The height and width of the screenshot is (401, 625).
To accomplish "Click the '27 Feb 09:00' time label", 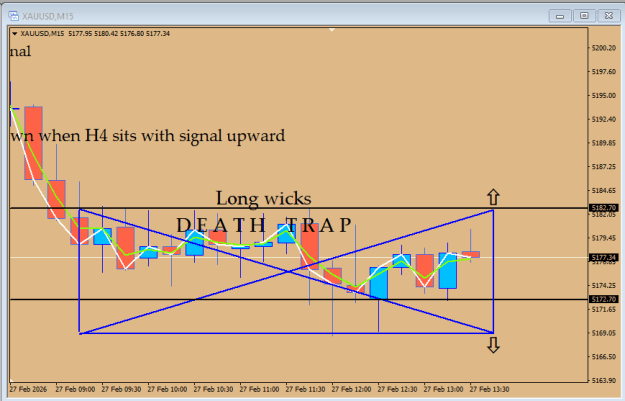I will coord(75,389).
